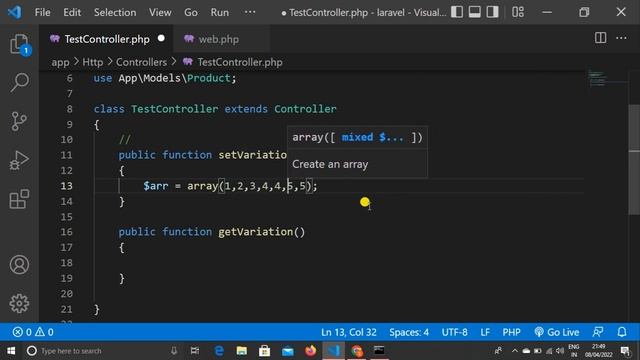
Task: Open the Accounts menu icon
Action: 19,264
